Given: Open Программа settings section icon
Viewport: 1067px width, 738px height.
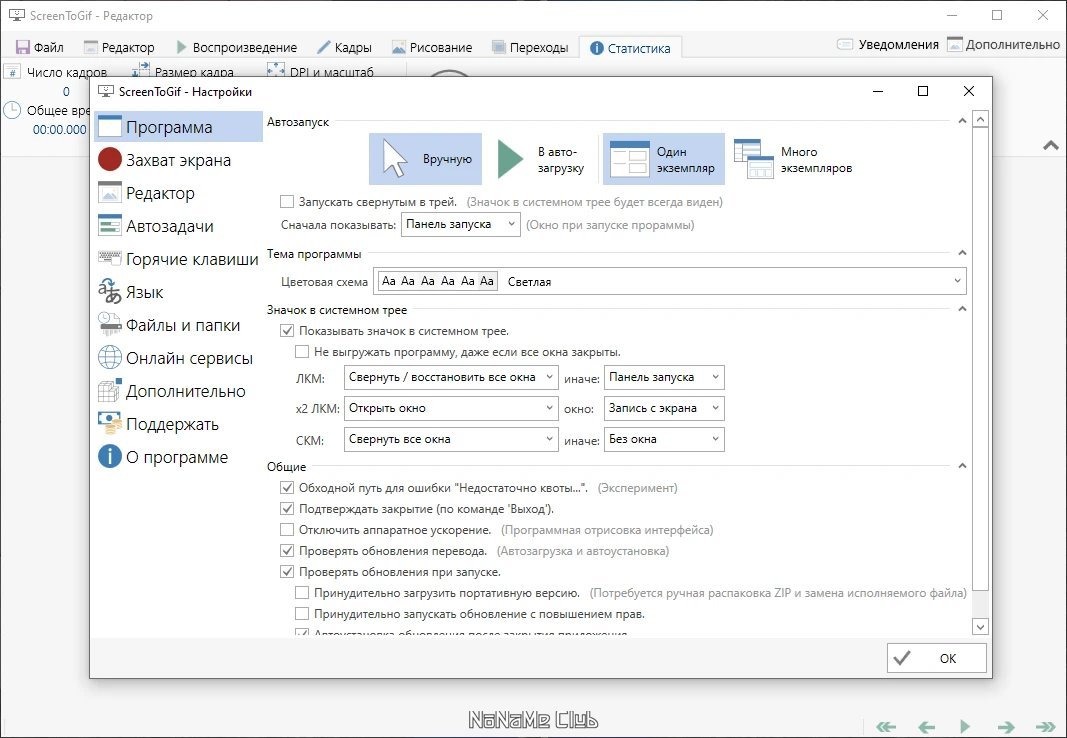Looking at the screenshot, I should 110,127.
